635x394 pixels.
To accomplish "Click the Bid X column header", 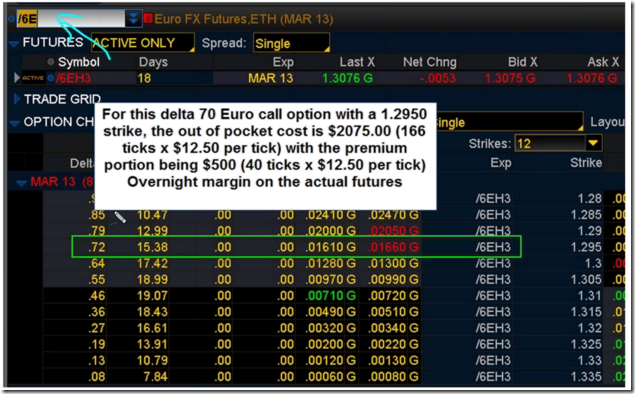I will pos(523,62).
